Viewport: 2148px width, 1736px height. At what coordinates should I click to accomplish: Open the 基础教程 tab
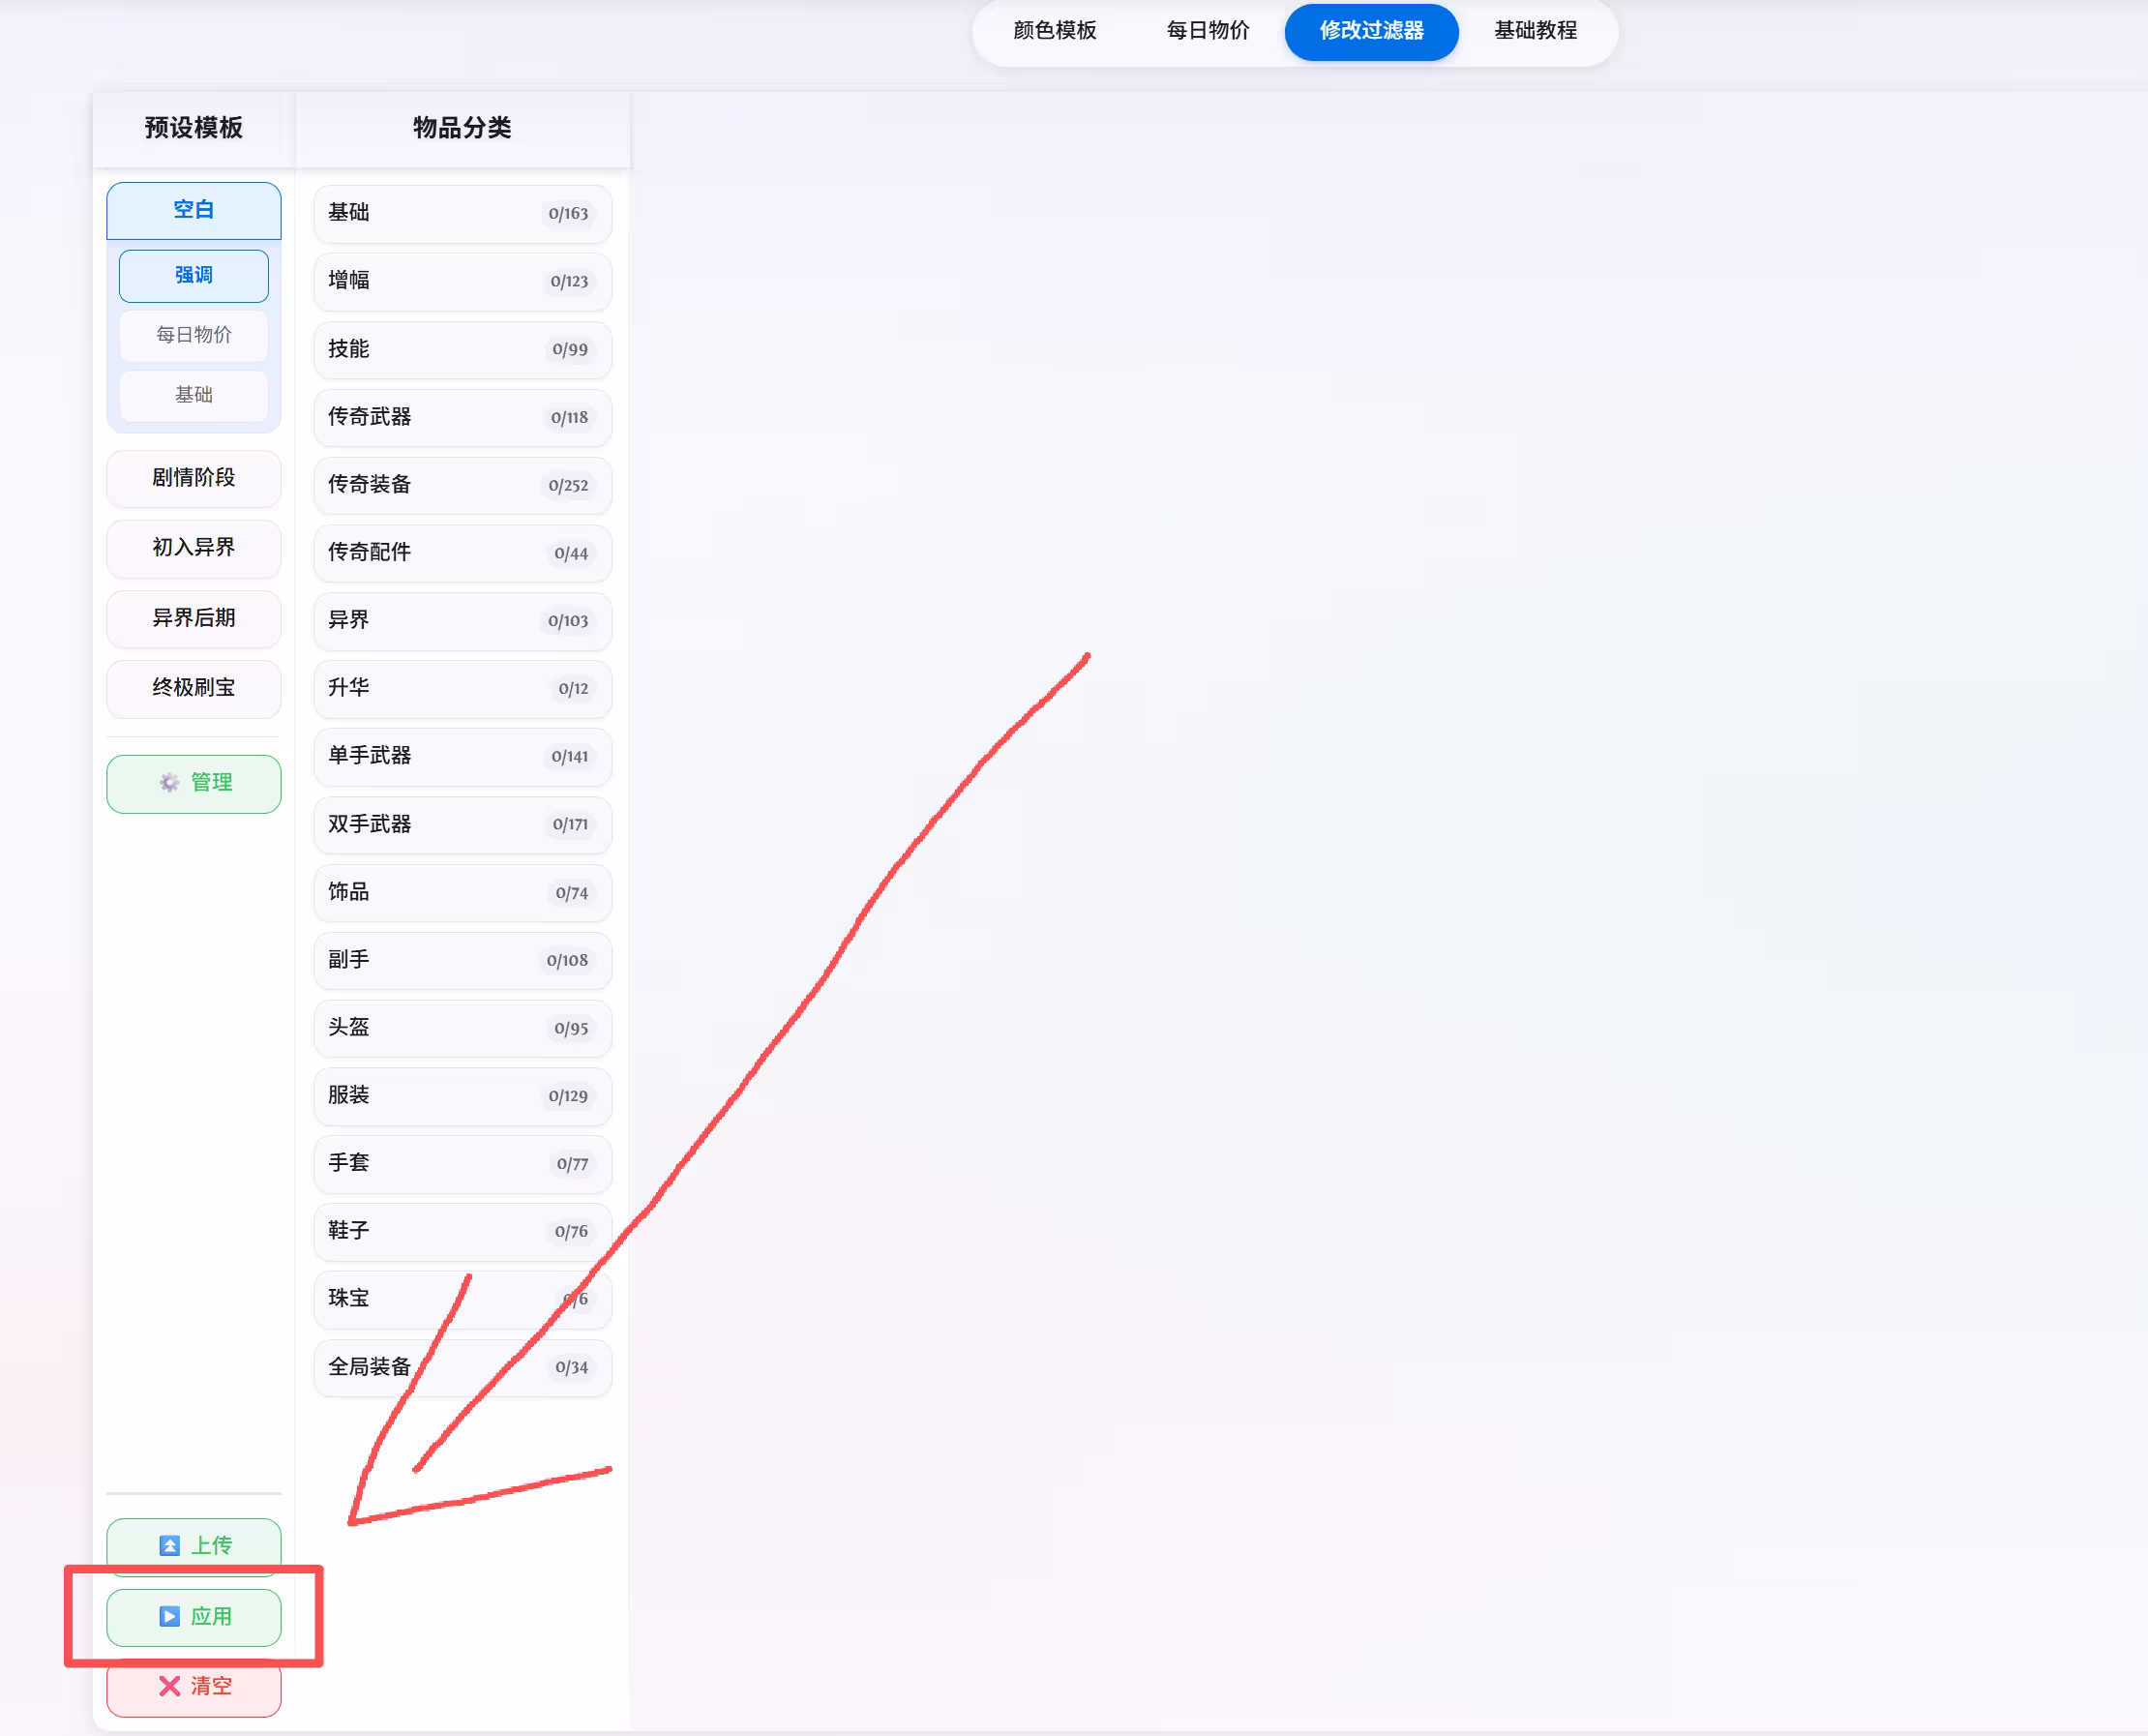tap(1535, 31)
